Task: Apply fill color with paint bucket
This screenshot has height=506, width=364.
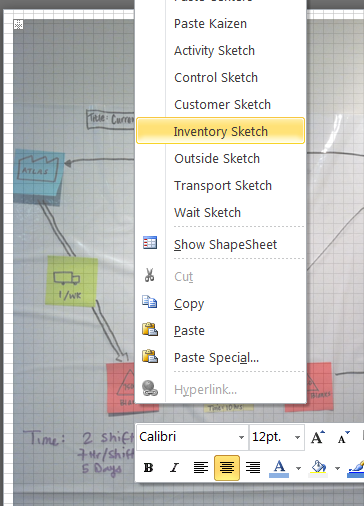Action: click(x=318, y=468)
